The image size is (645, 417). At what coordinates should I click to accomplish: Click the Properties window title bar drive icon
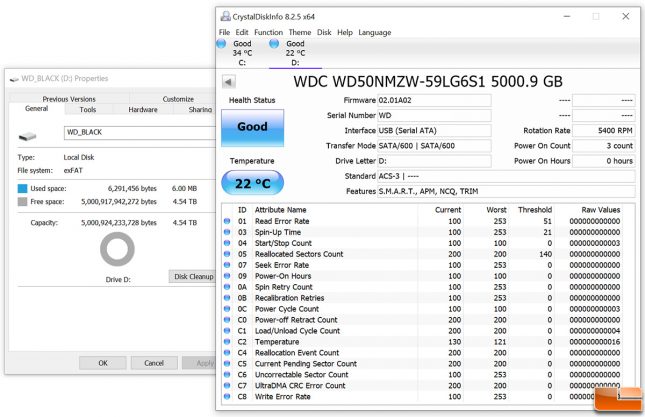coord(14,79)
